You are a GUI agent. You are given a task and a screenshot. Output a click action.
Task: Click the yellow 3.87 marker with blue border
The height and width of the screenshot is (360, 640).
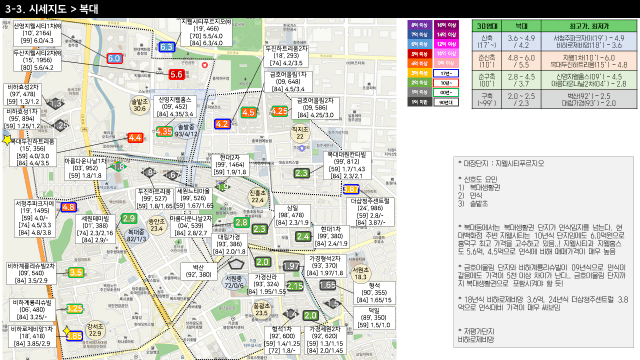(351, 189)
